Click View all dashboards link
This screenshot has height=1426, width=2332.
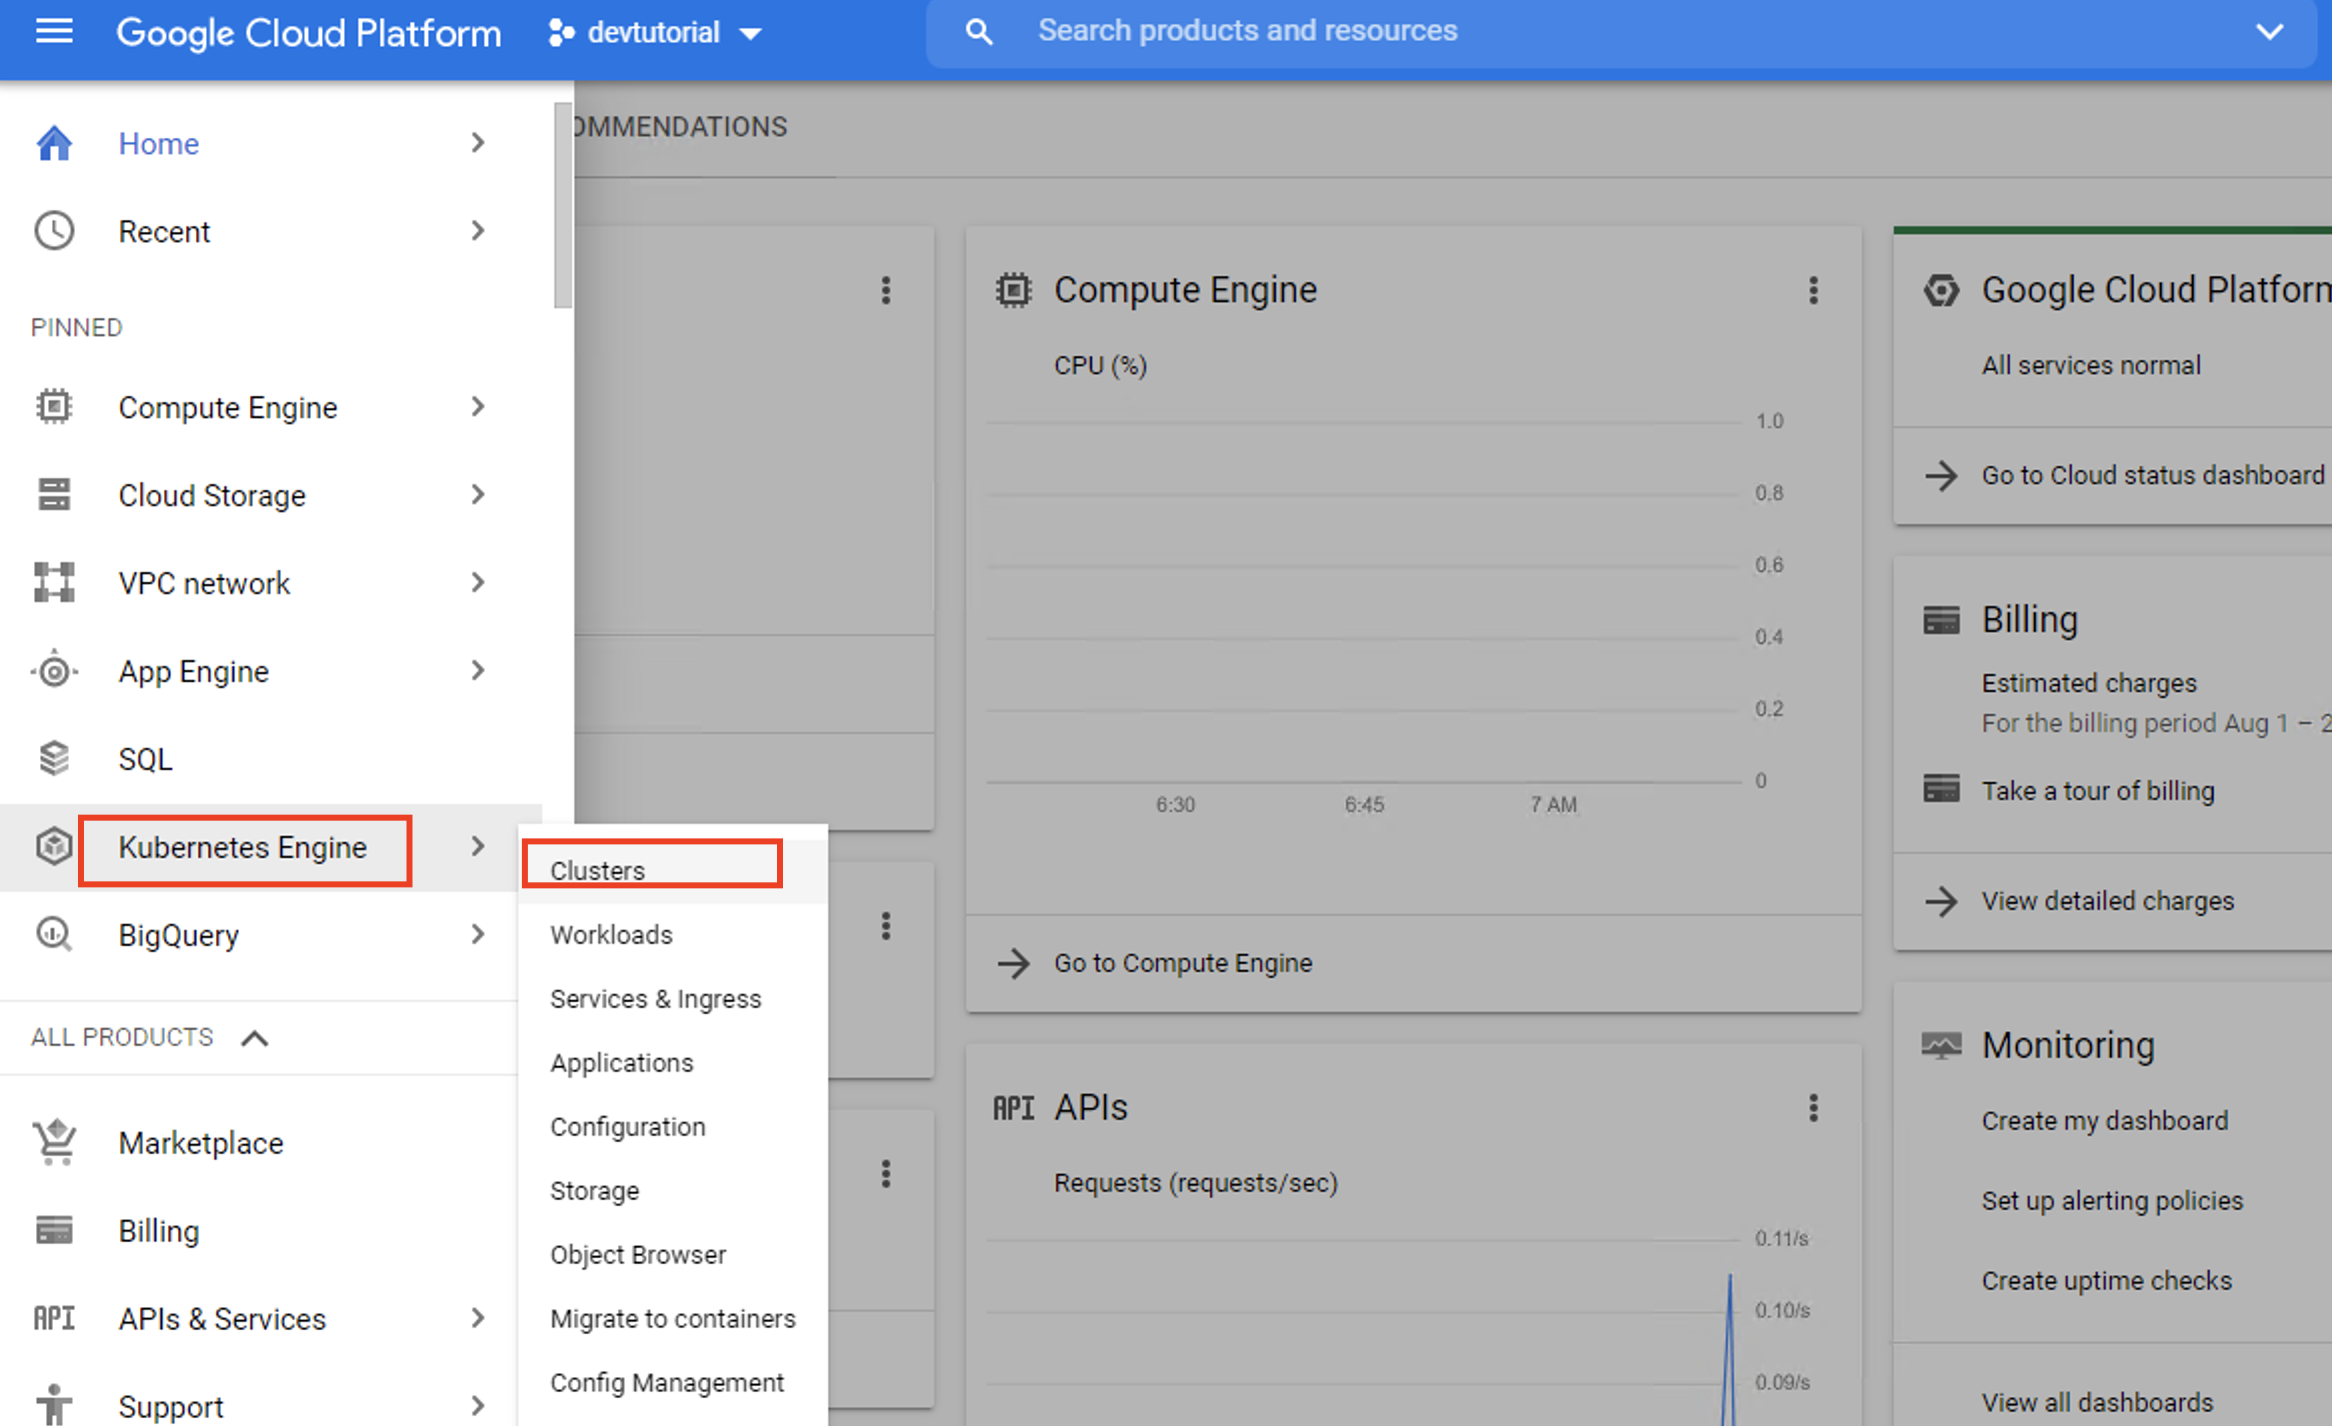2097,1403
